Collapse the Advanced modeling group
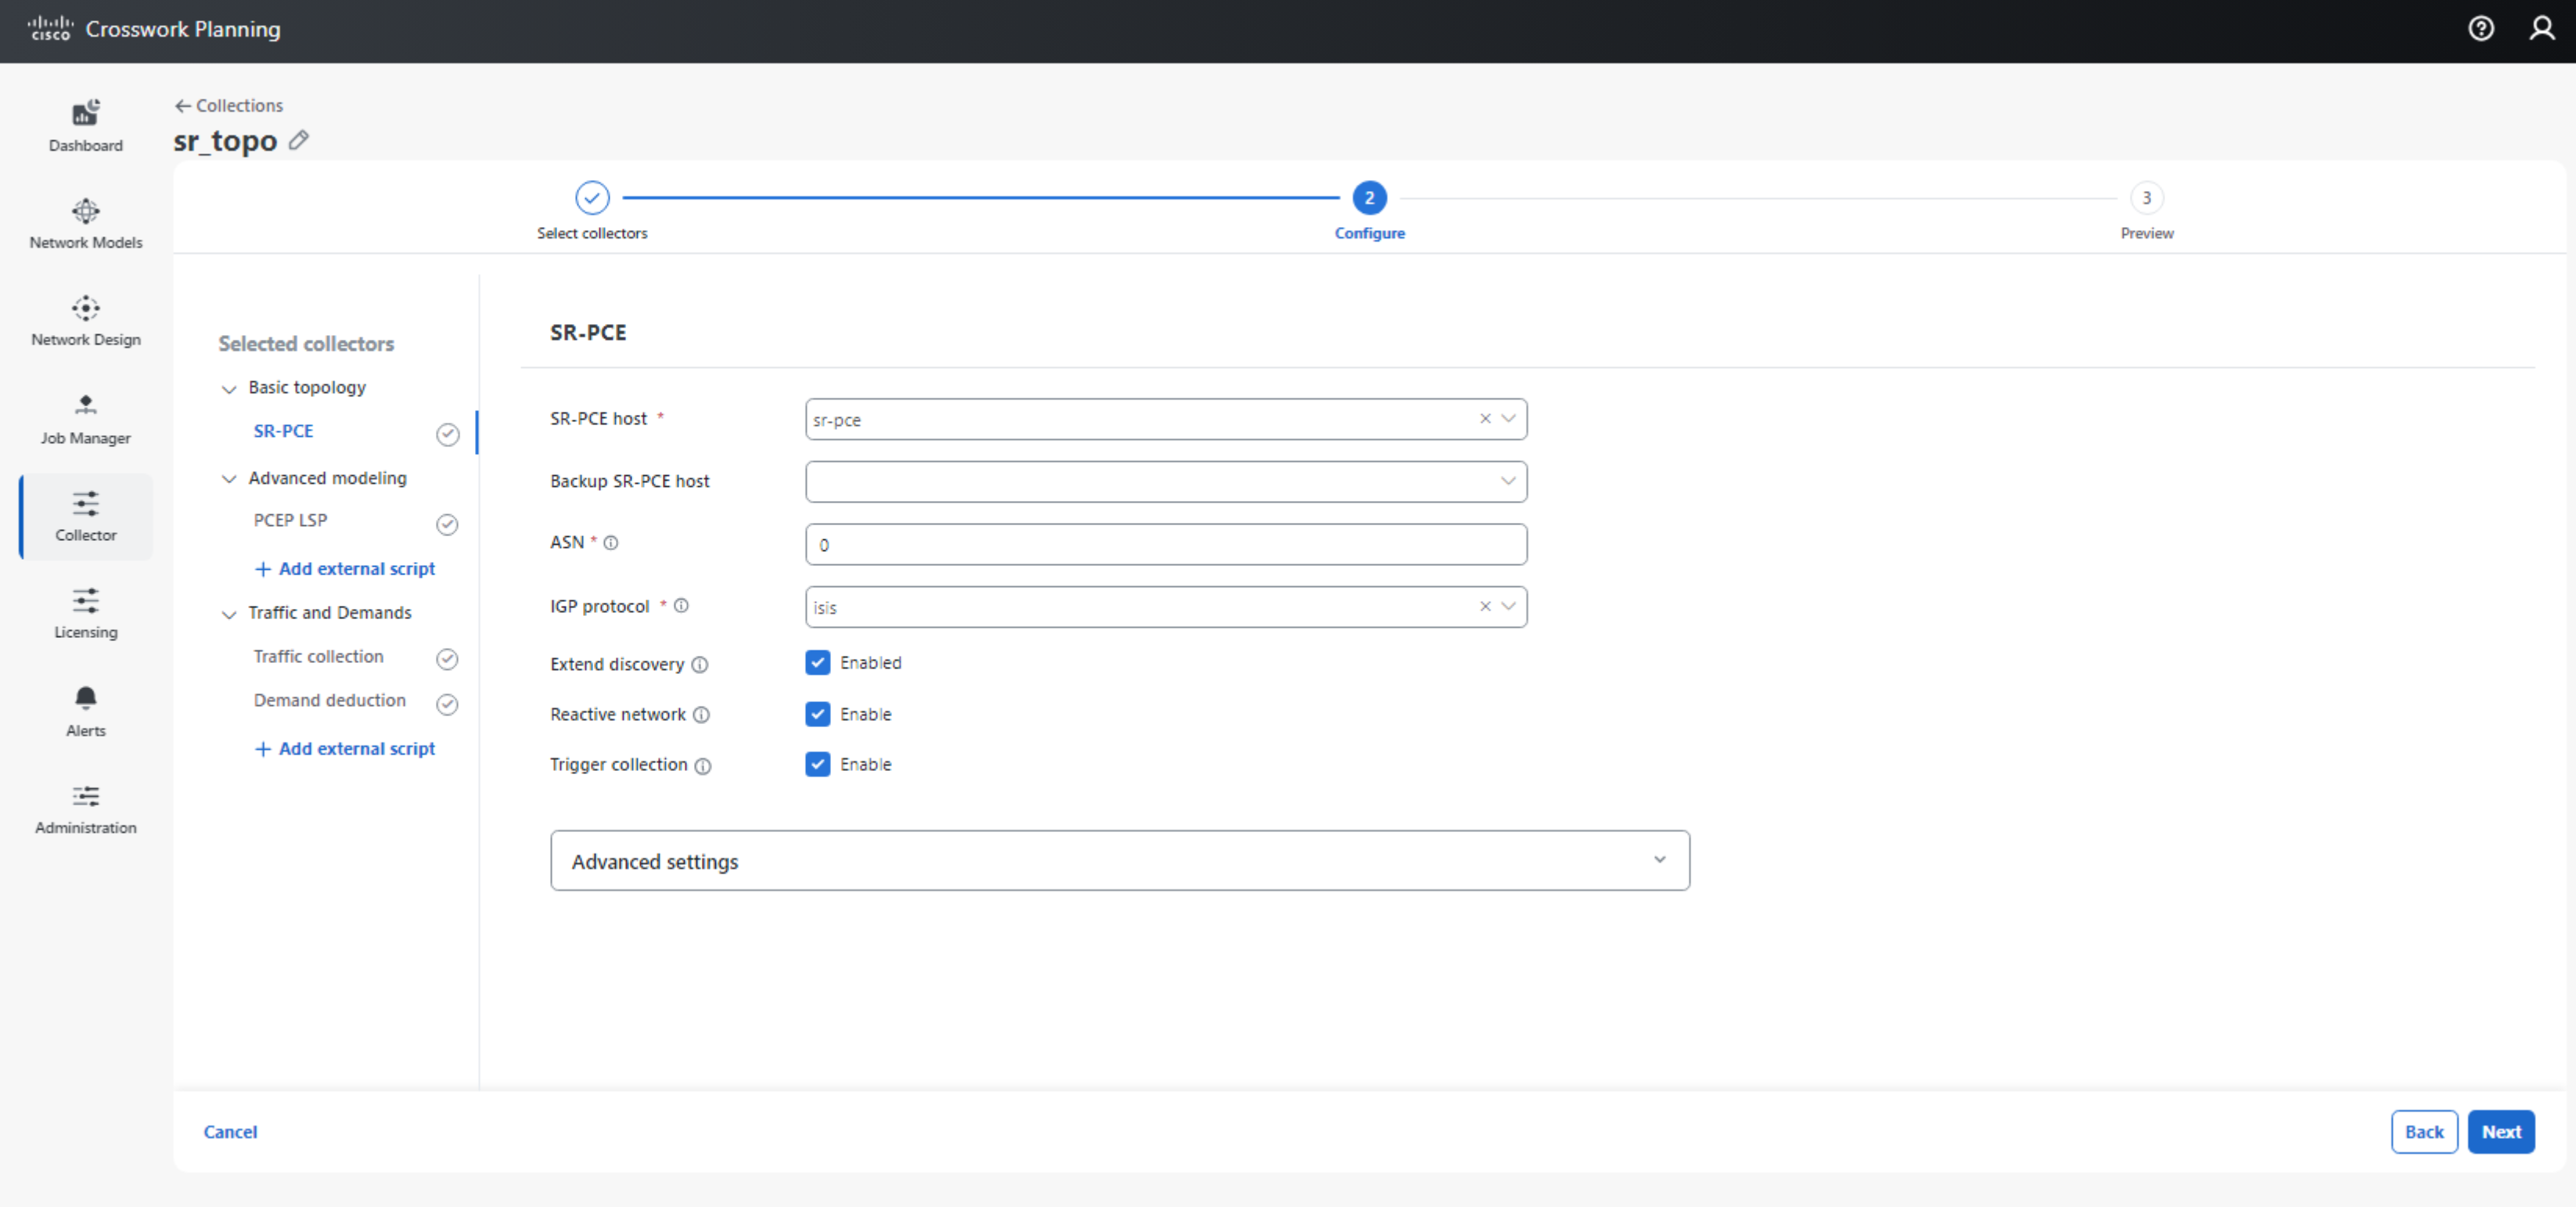The image size is (2576, 1207). (x=229, y=479)
